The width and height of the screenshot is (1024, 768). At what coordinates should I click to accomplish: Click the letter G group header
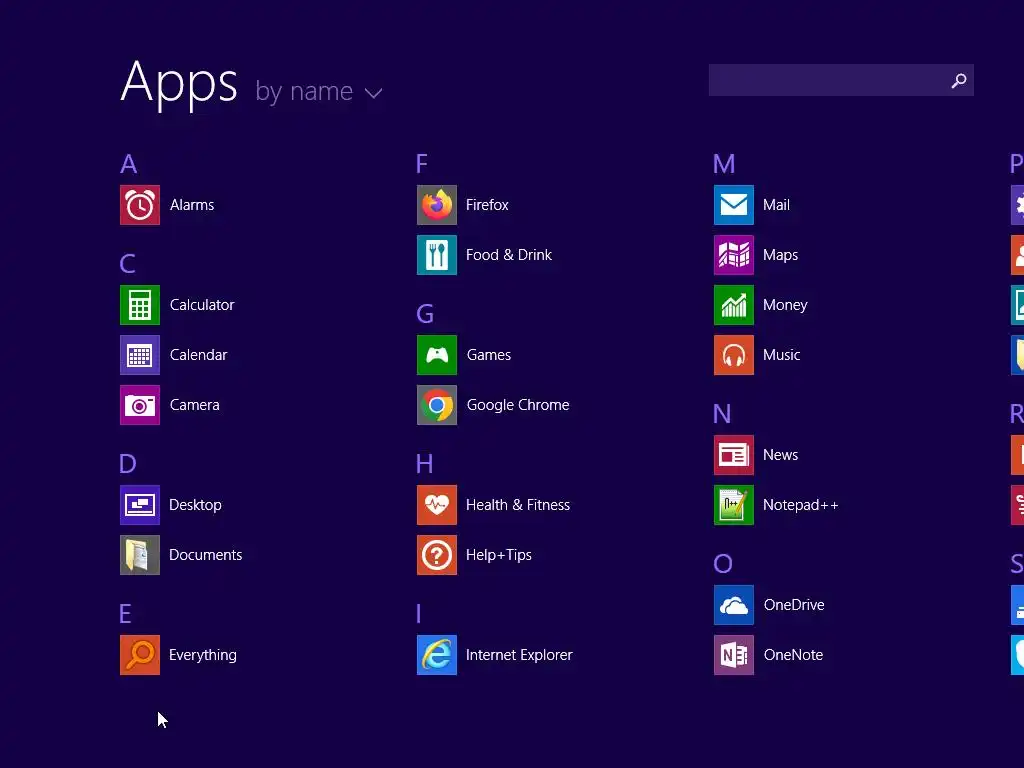click(x=424, y=314)
